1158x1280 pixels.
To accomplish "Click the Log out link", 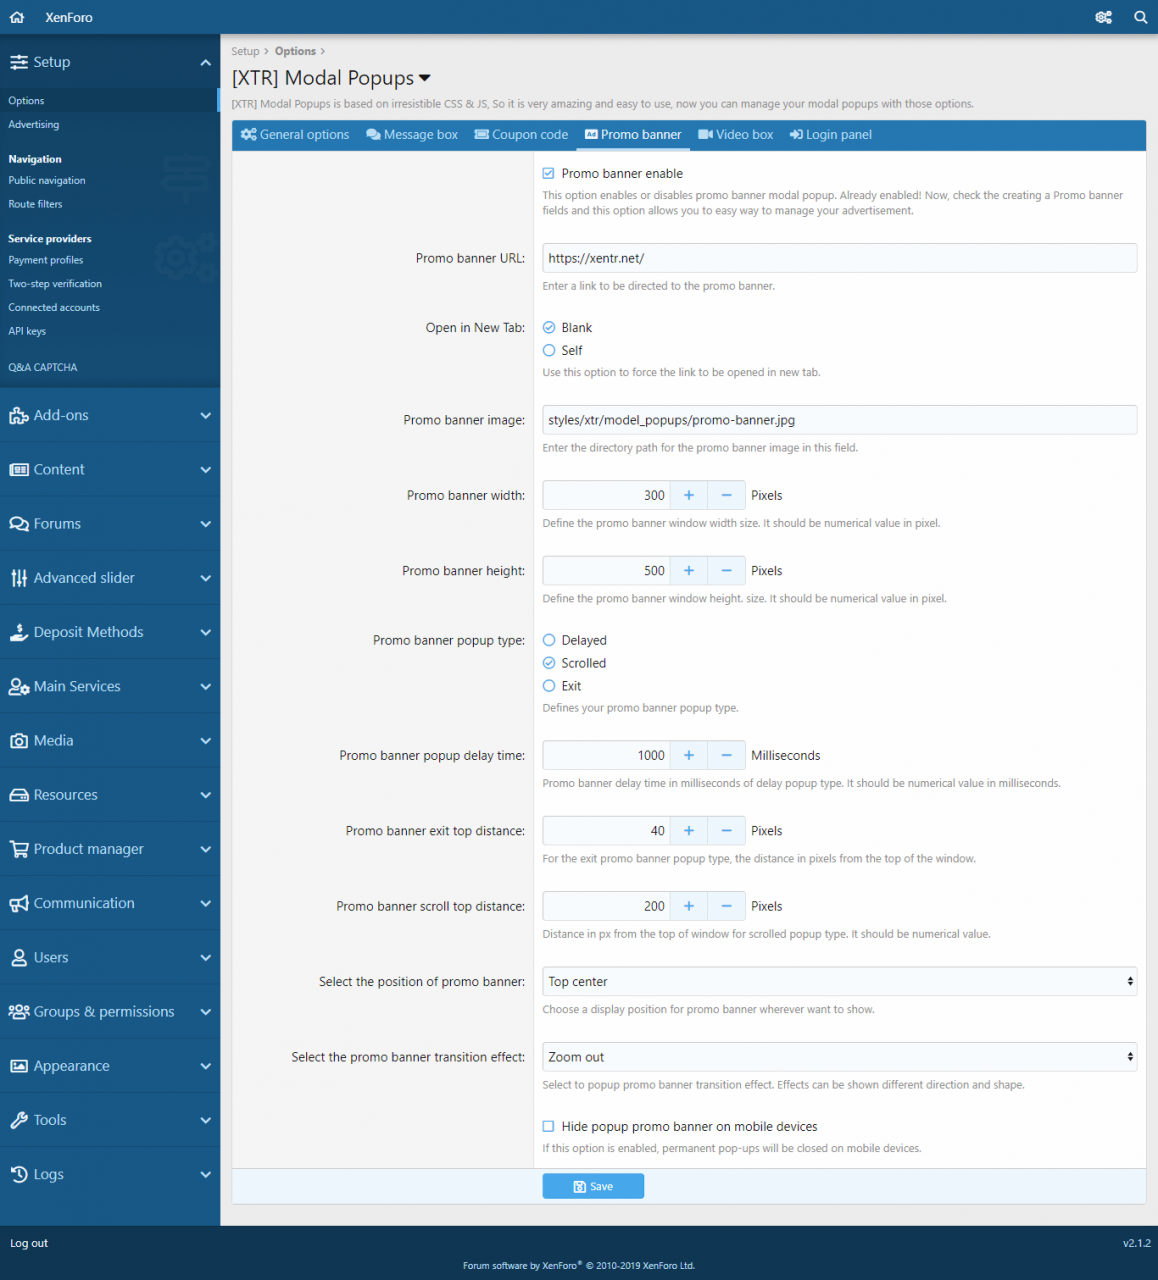I will click(x=29, y=1243).
